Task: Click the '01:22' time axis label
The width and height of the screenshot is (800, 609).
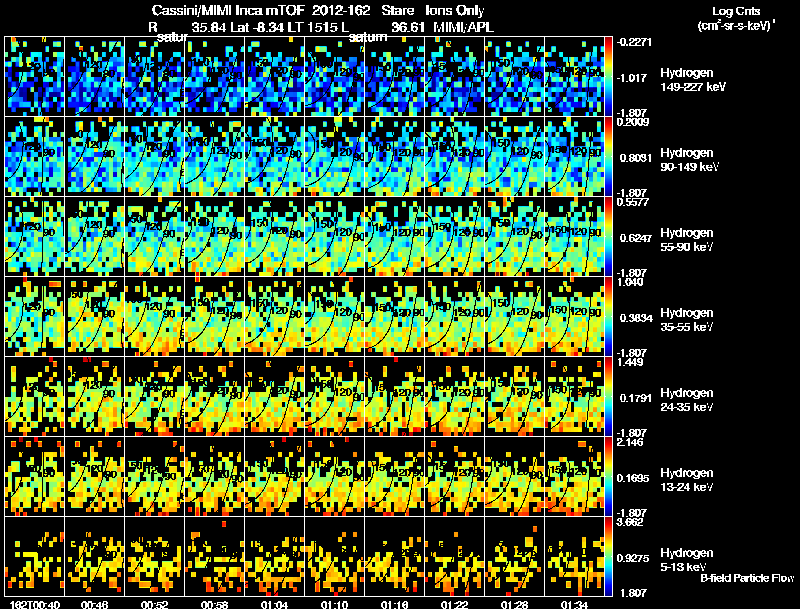Action: (x=454, y=604)
